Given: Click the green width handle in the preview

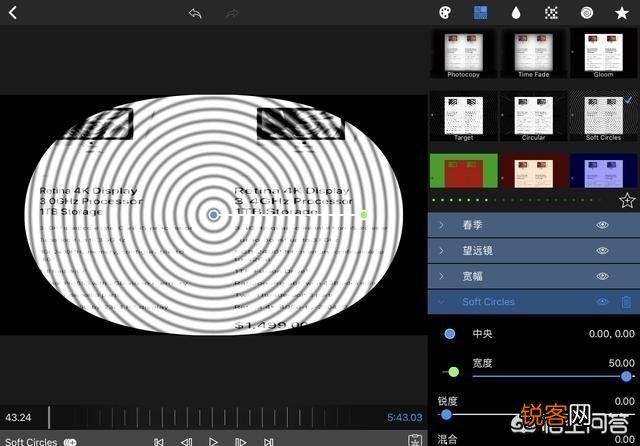Looking at the screenshot, I should [364, 215].
